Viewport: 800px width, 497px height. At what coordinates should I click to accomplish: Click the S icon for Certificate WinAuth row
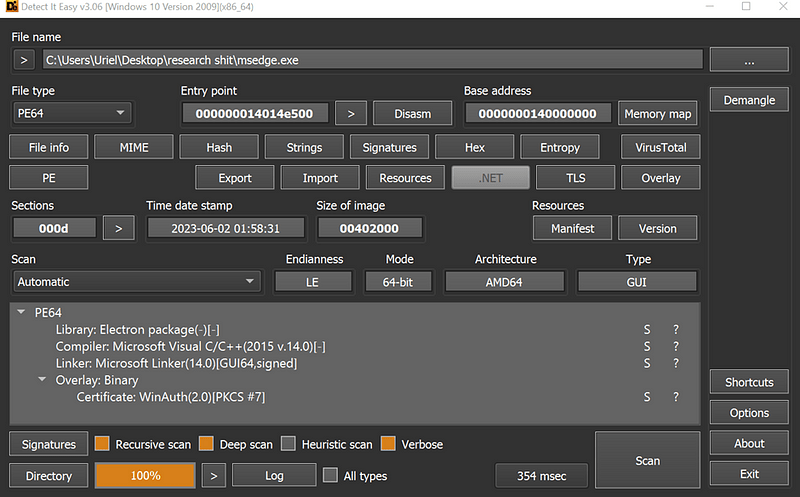[646, 397]
